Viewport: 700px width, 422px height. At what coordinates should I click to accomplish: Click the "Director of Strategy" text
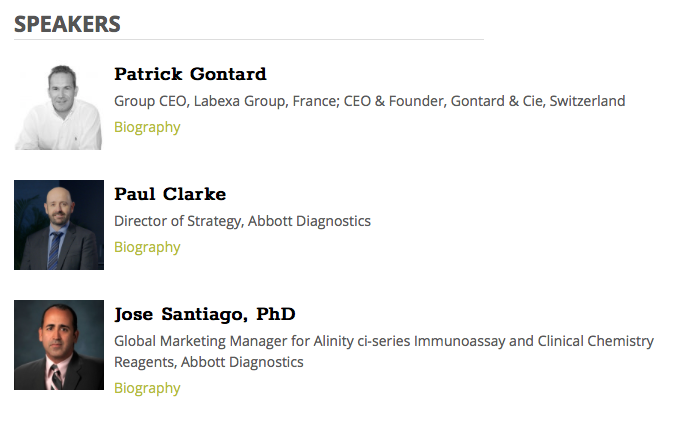(x=177, y=221)
